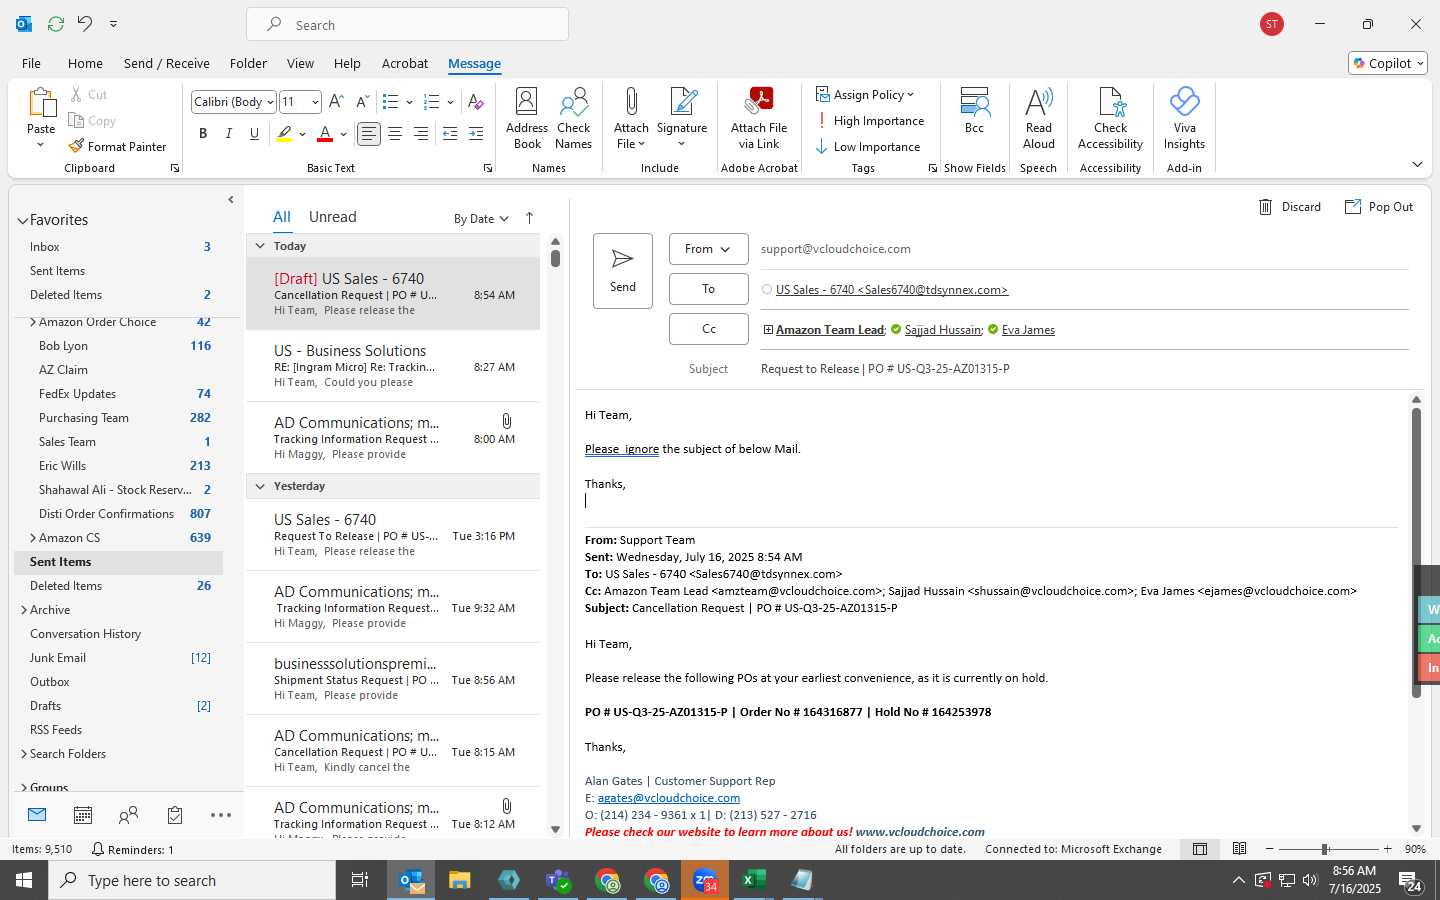Viewport: 1440px width, 900px height.
Task: Discard the draft message
Action: (x=1290, y=207)
